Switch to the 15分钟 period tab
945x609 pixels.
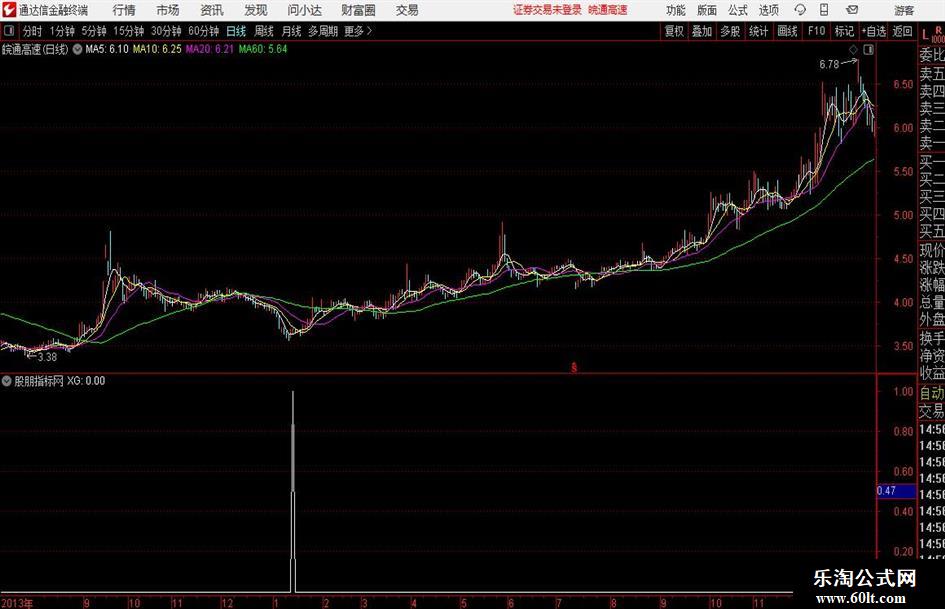coord(128,31)
